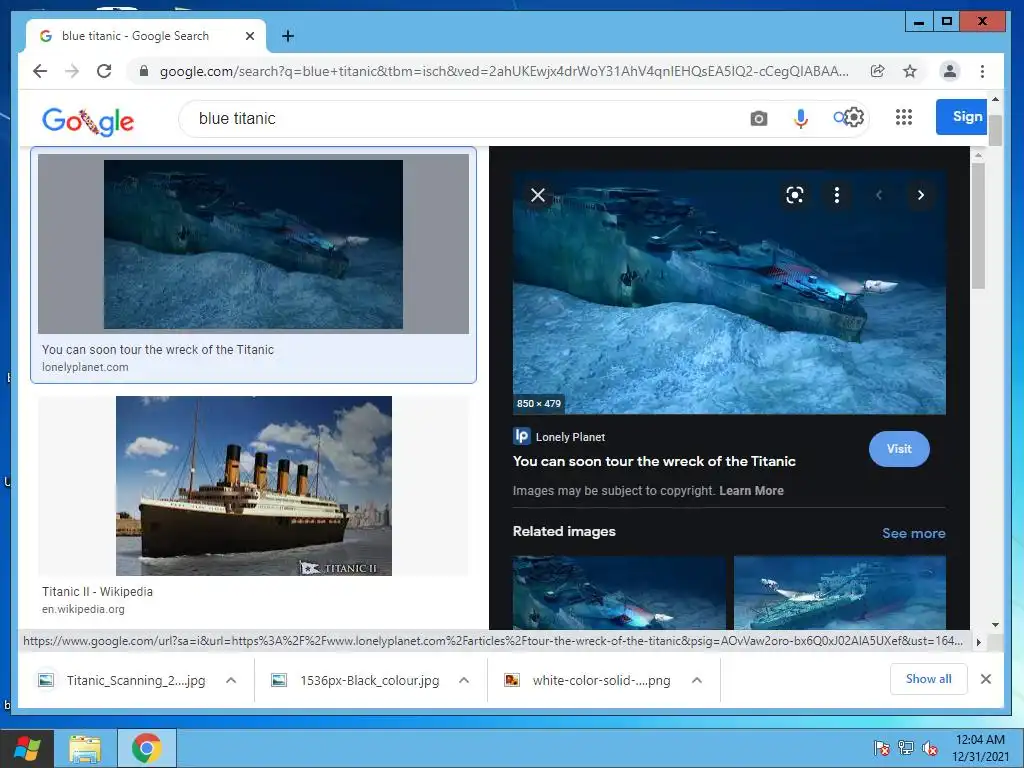Select the first related wreck thumbnail
This screenshot has height=768, width=1024.
pos(618,592)
